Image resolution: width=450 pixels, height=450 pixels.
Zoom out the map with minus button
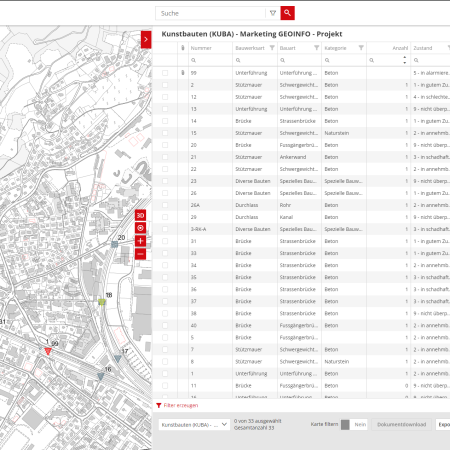pos(140,254)
